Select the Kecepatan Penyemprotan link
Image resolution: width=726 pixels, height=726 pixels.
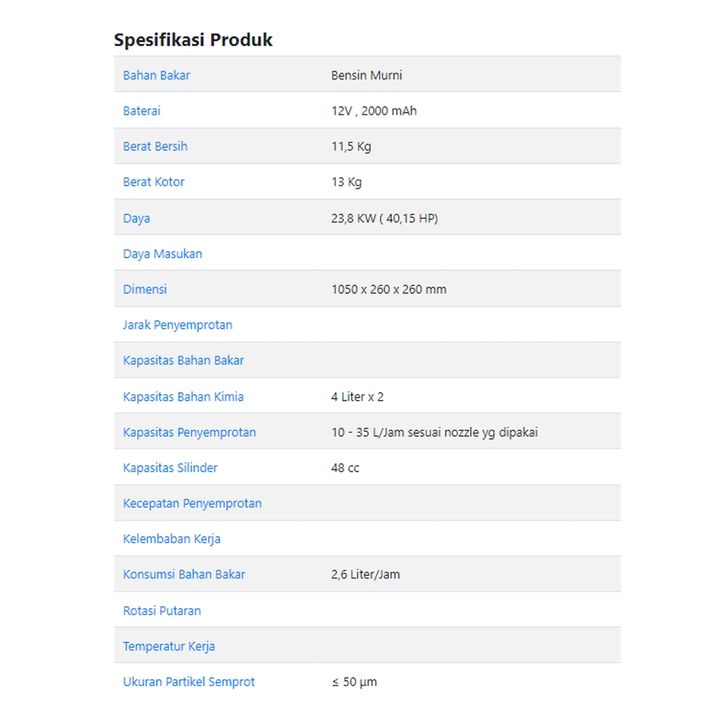coord(192,503)
